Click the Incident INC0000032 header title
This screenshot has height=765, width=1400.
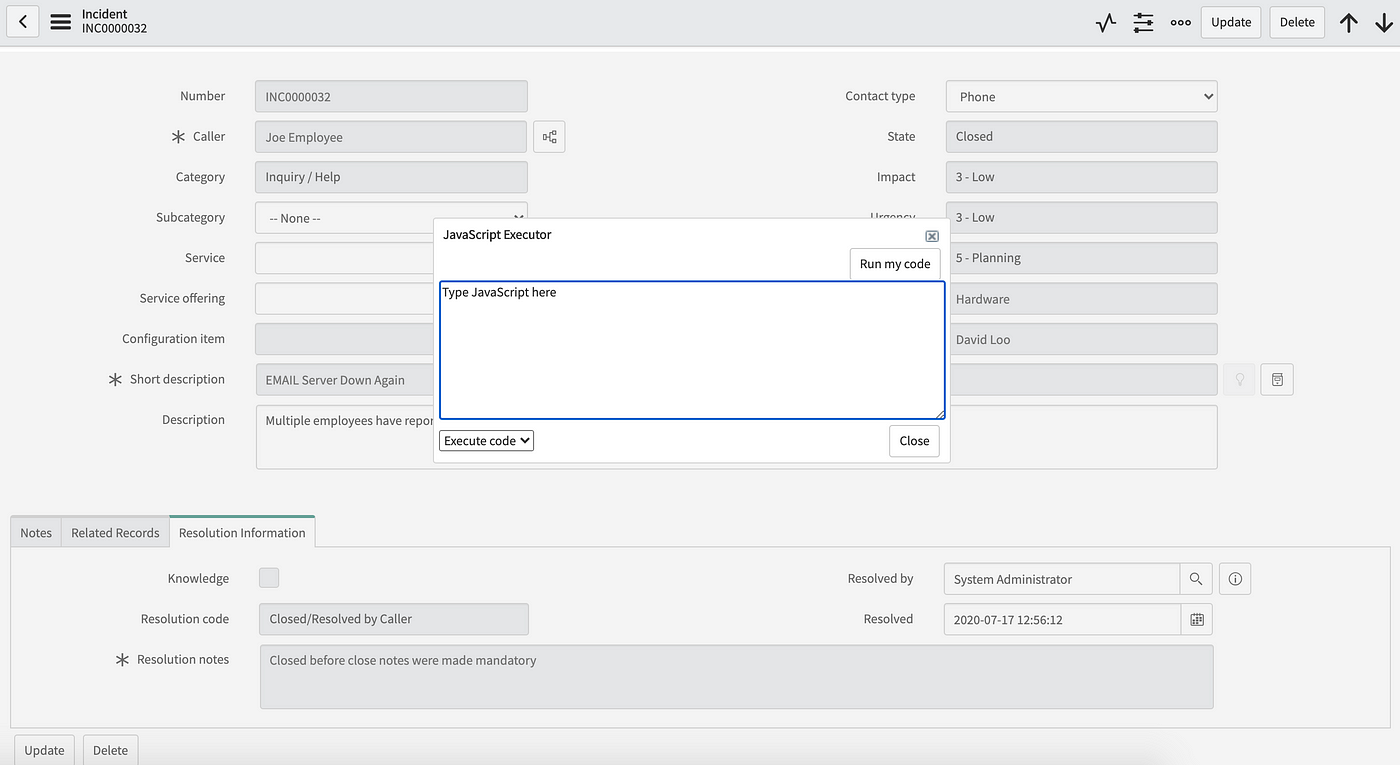(114, 21)
